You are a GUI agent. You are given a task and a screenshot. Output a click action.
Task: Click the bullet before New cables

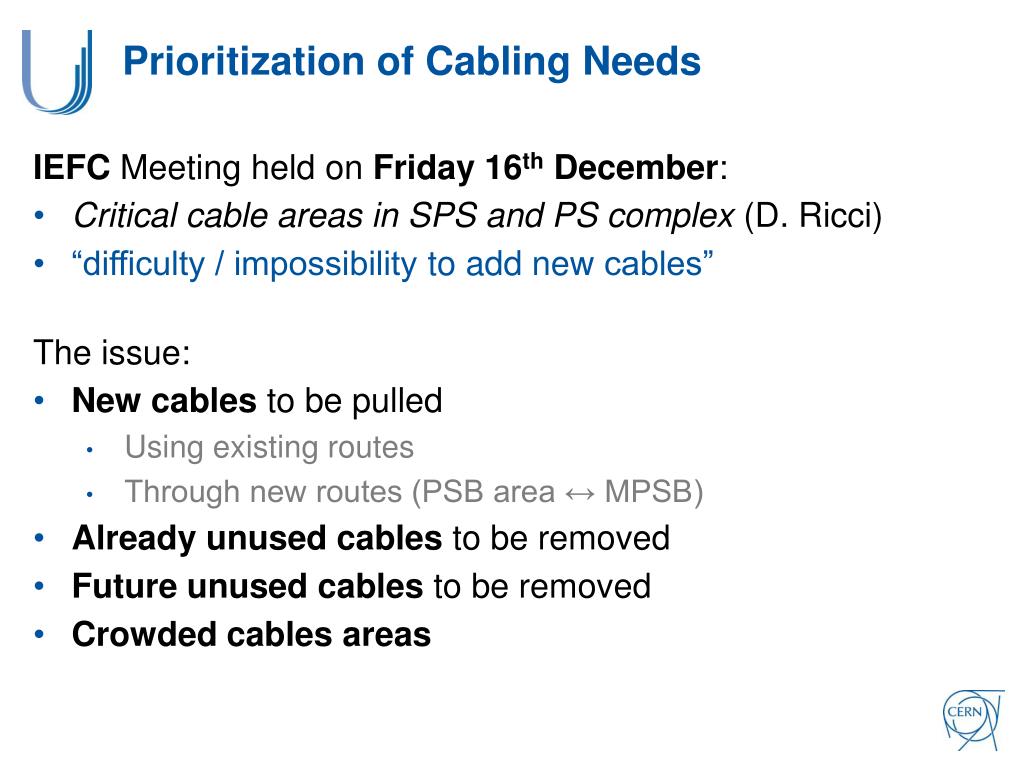(x=40, y=400)
